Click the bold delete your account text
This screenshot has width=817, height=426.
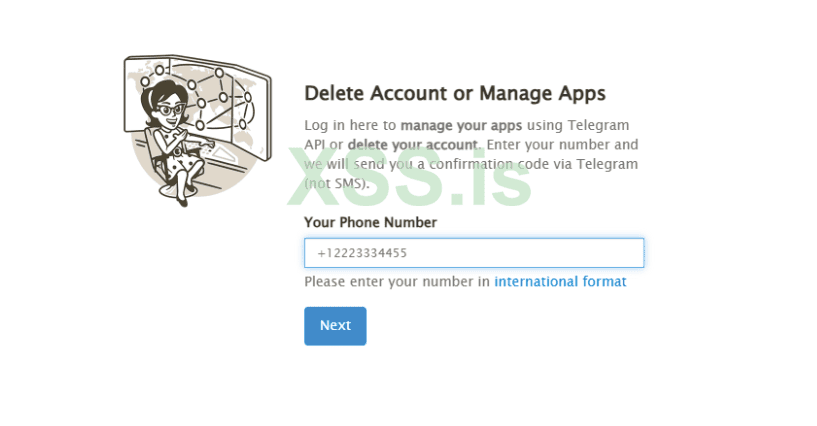(412, 145)
